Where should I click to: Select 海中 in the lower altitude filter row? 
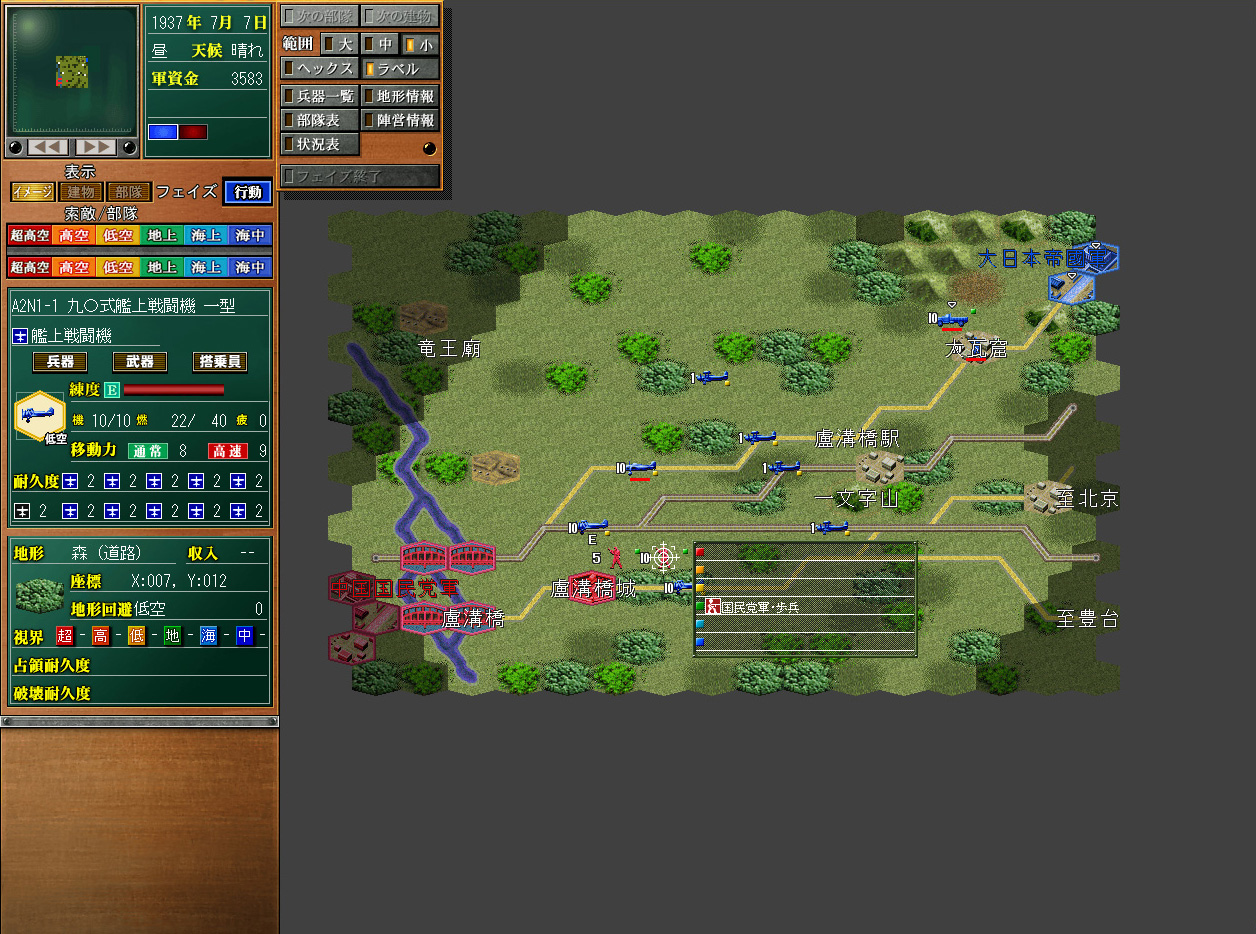pos(250,268)
